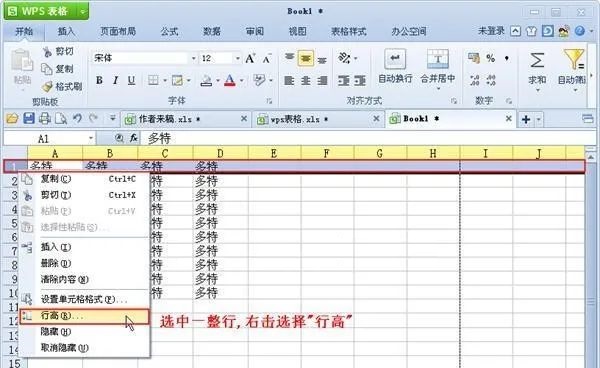Click the text orientation icon
The width and height of the screenshot is (600, 368).
(x=344, y=58)
